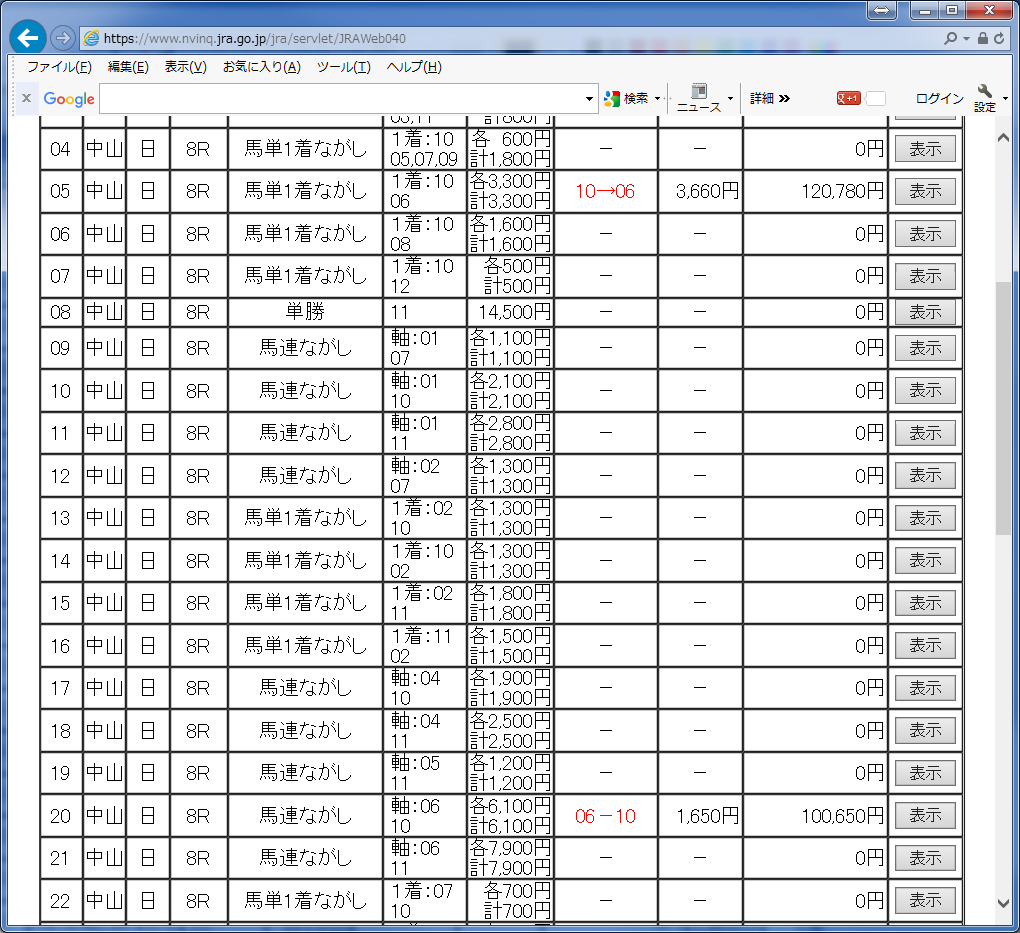The width and height of the screenshot is (1020, 933).
Task: Click the 1,650円 odds cell
Action: click(700, 816)
